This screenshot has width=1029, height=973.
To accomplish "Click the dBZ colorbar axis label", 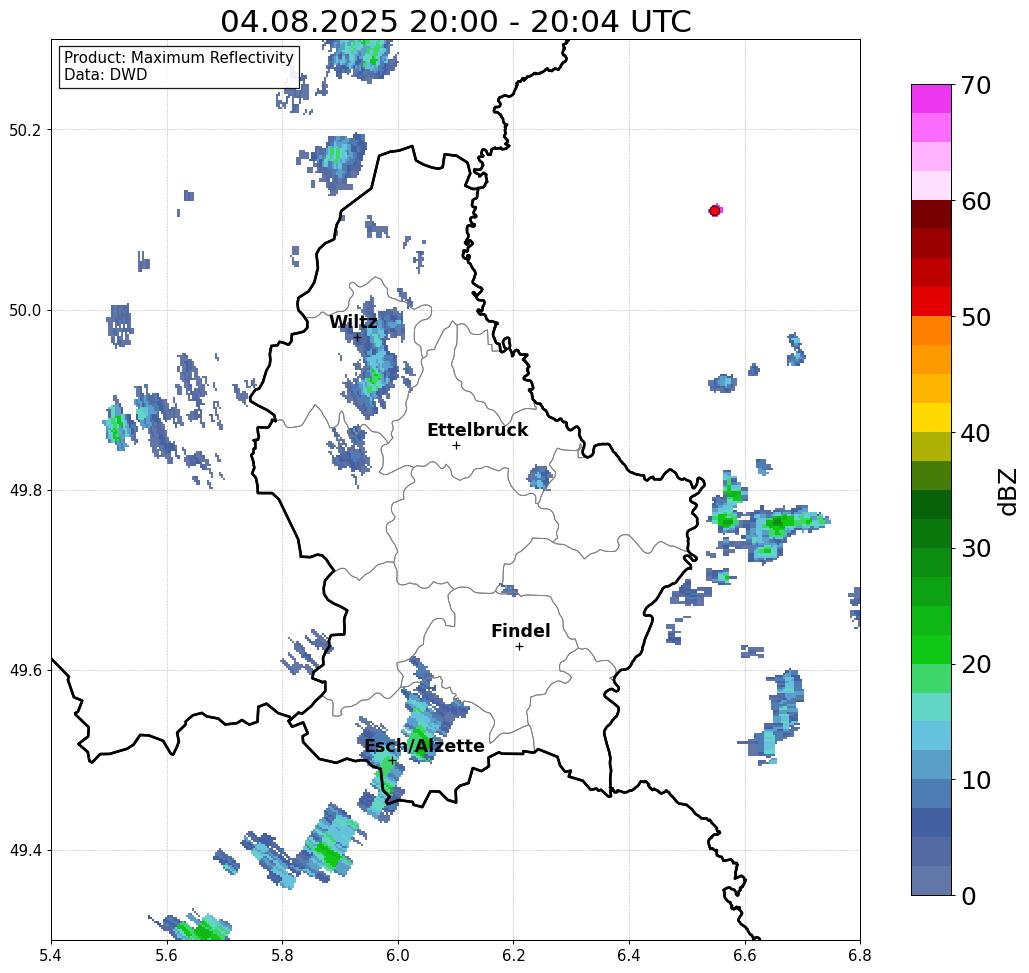I will pyautogui.click(x=1007, y=491).
